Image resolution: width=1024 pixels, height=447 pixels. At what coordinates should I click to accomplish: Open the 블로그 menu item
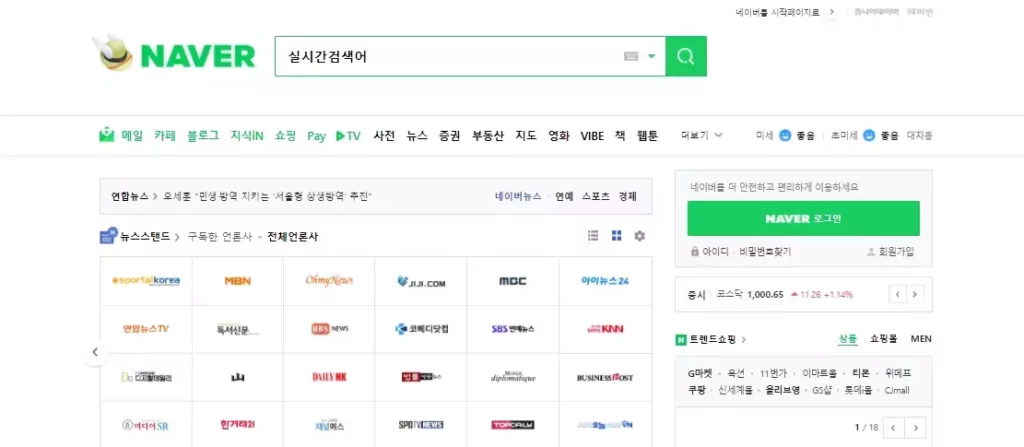coord(202,136)
